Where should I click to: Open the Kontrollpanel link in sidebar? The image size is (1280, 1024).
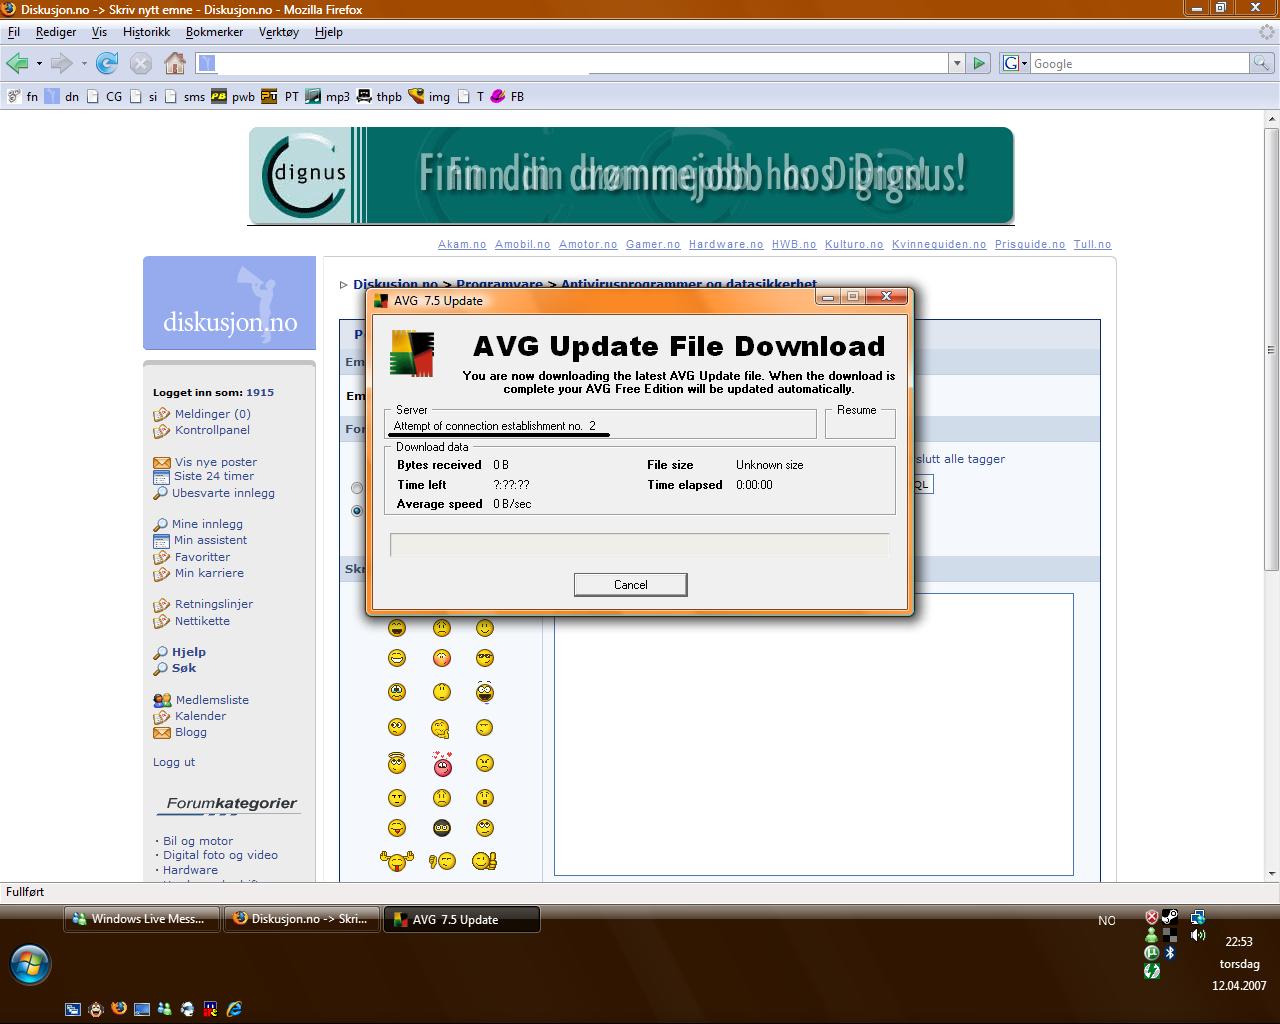212,430
